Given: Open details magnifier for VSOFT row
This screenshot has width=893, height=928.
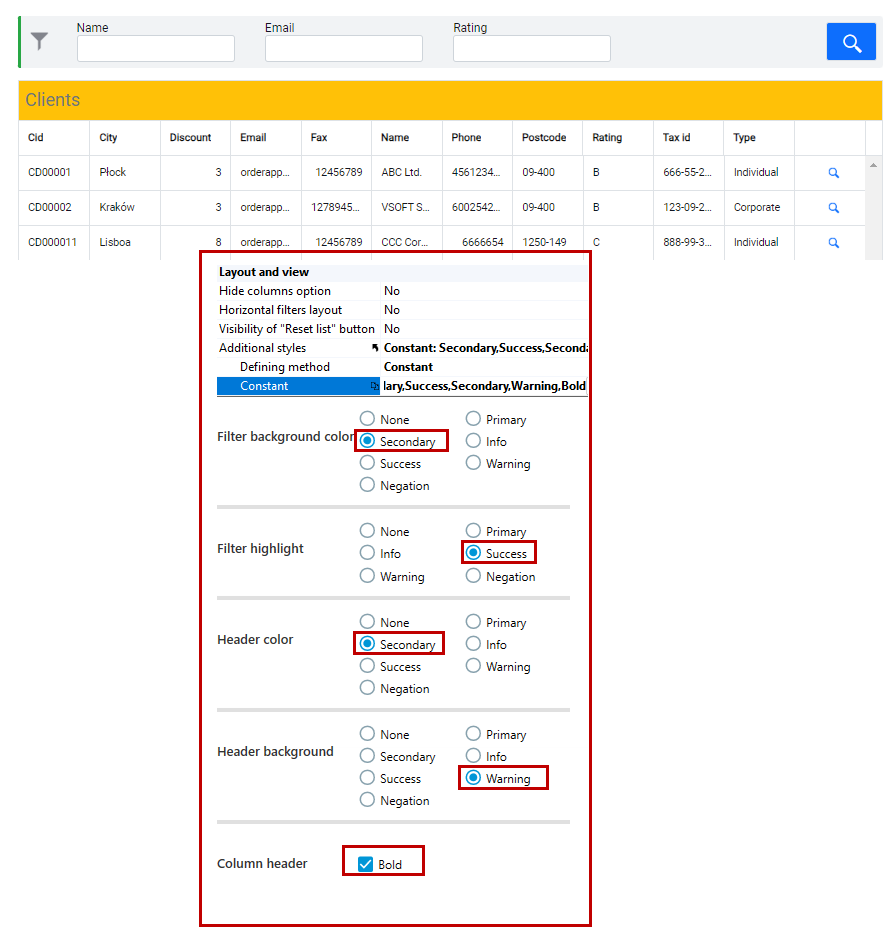Looking at the screenshot, I should click(x=833, y=208).
